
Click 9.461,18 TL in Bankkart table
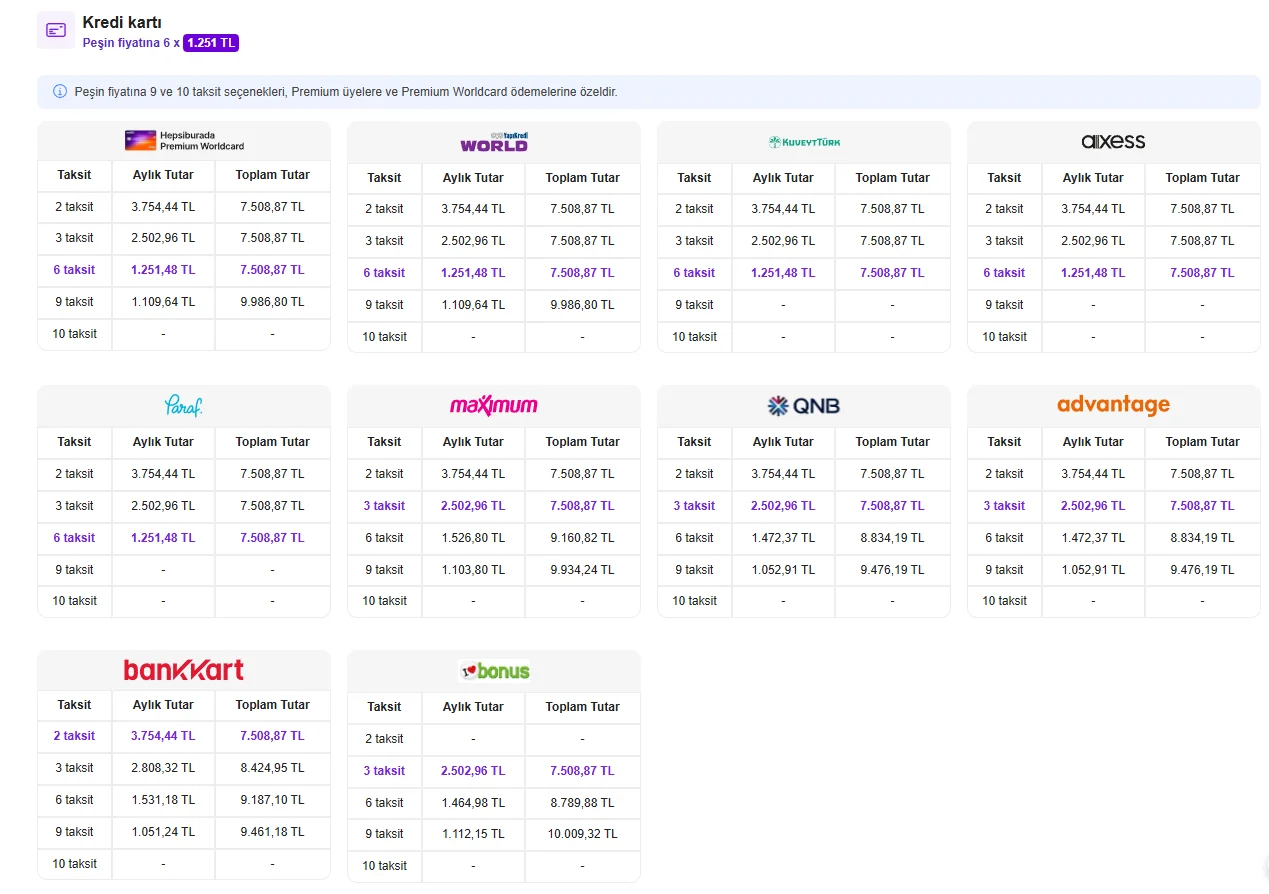(x=272, y=832)
